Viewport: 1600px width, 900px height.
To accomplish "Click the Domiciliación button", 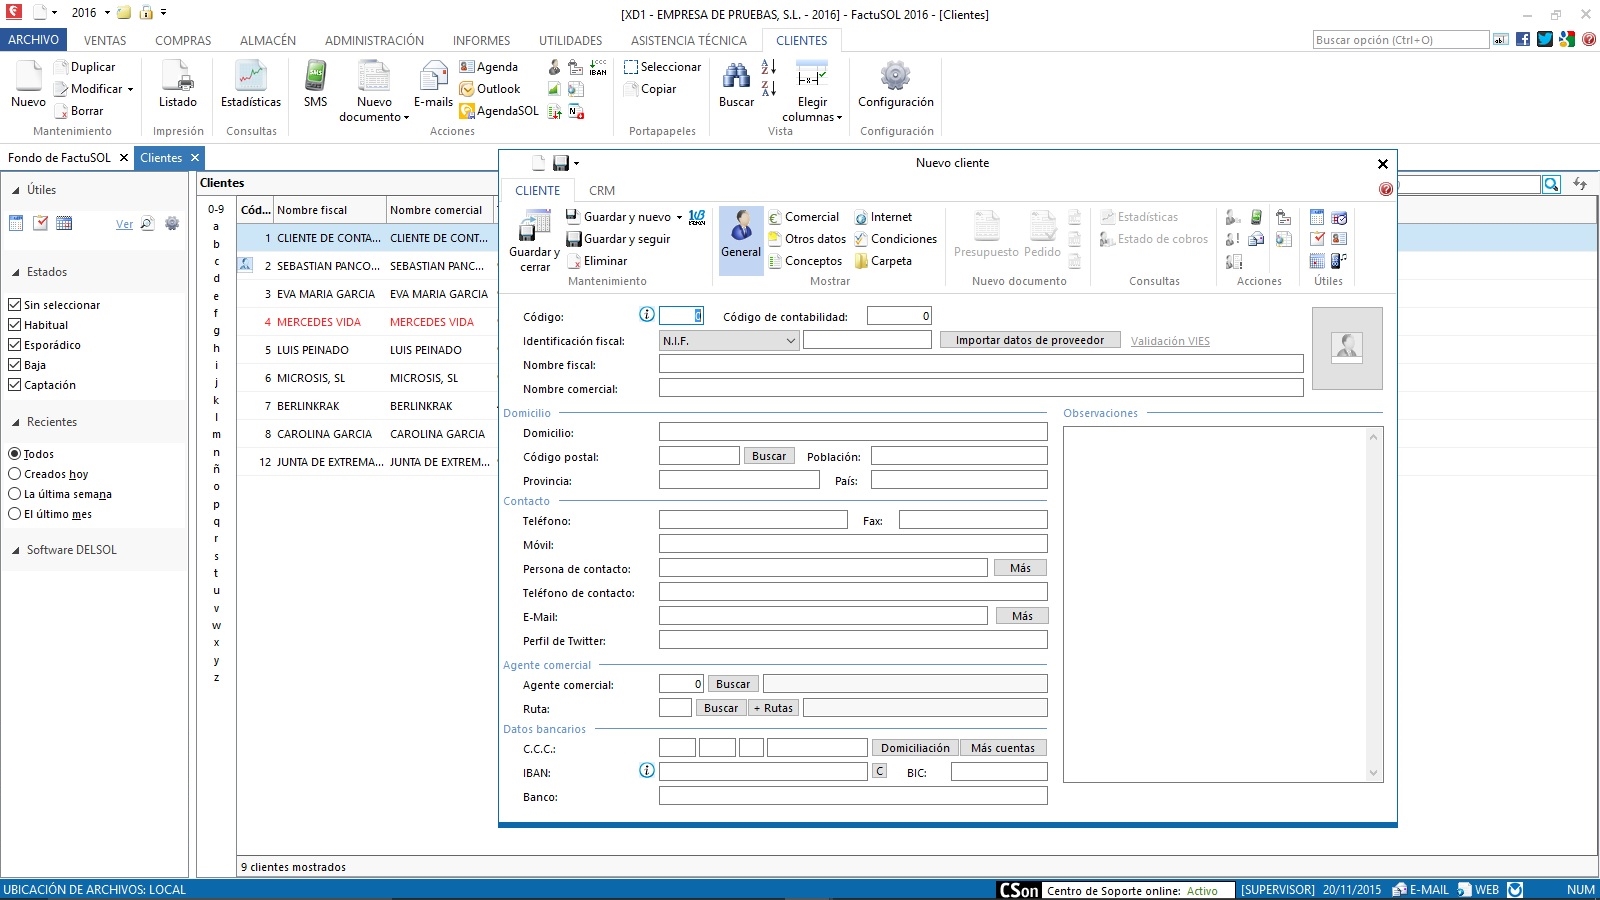I will 915,748.
